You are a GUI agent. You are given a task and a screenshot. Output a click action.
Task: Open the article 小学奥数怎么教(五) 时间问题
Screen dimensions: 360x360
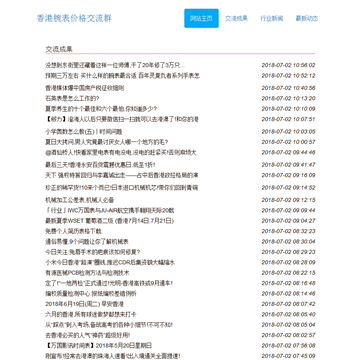83,131
